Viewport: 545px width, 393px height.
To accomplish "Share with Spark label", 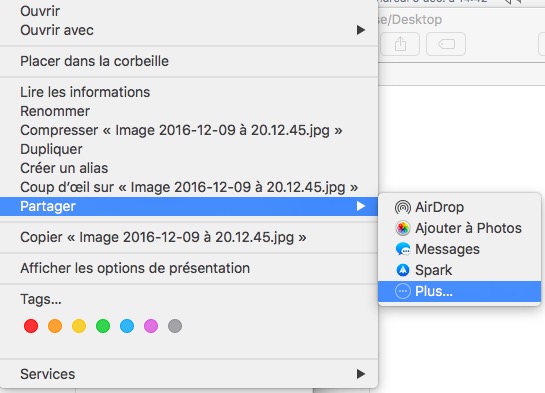I will (x=433, y=270).
